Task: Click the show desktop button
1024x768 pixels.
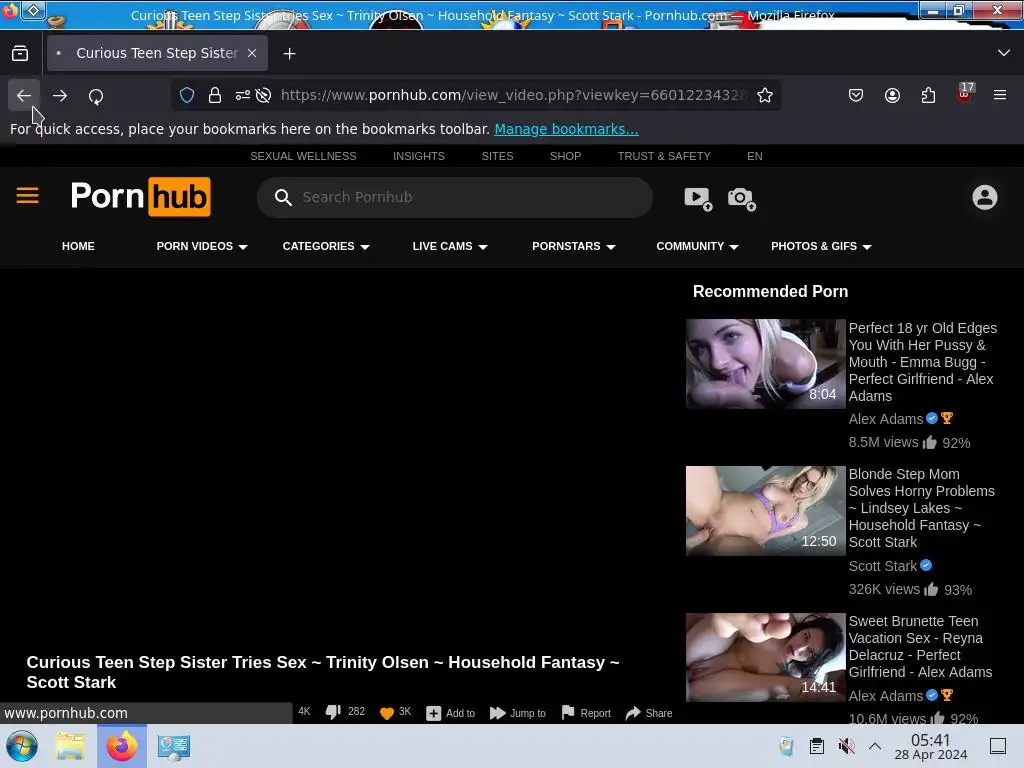Action: coord(998,746)
